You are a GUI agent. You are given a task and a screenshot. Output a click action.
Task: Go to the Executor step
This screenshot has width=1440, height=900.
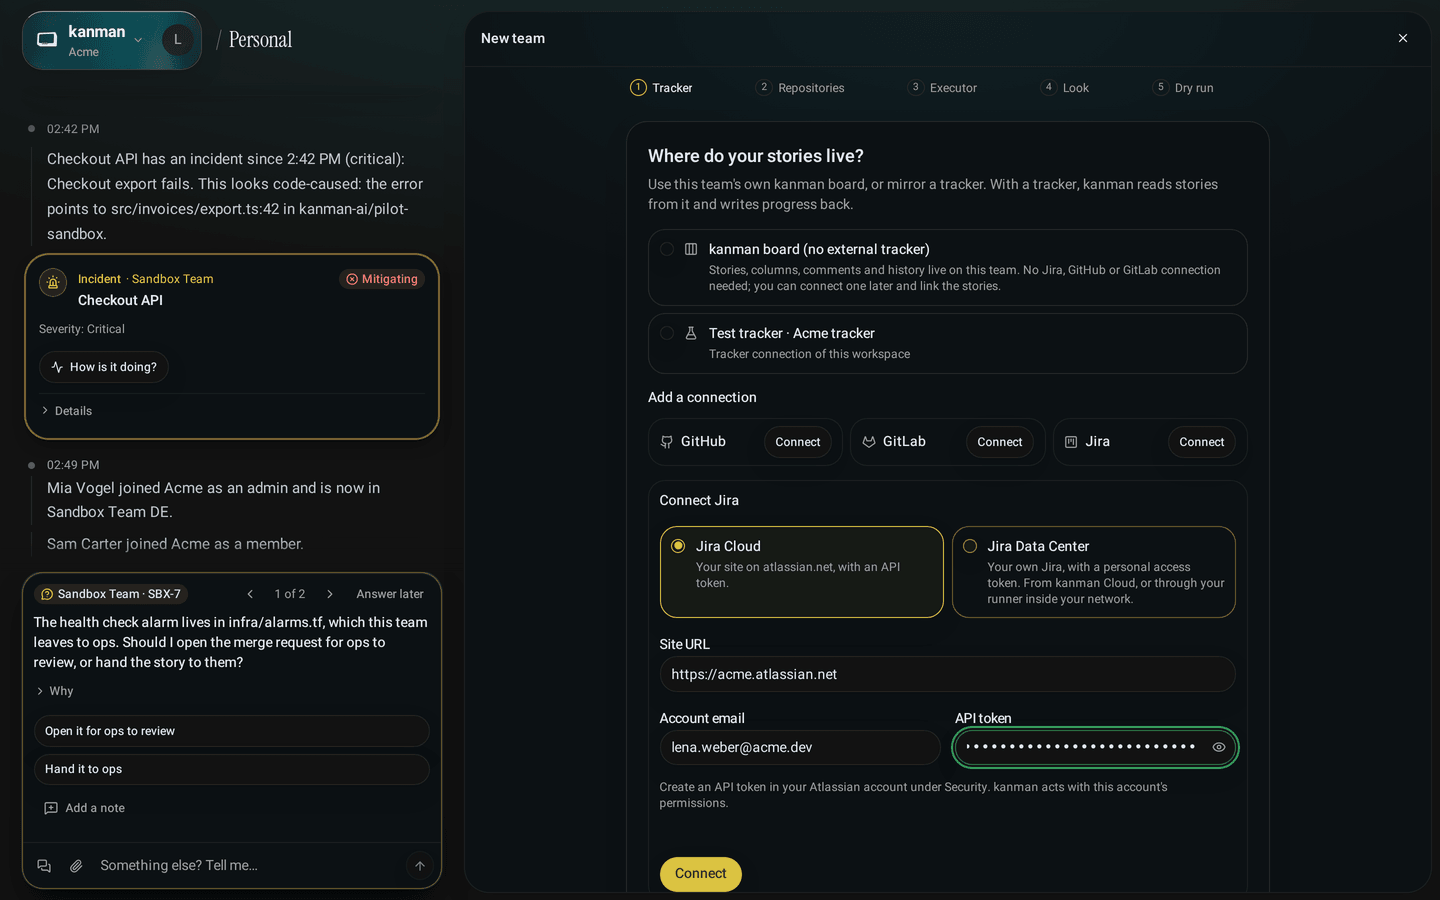[942, 88]
